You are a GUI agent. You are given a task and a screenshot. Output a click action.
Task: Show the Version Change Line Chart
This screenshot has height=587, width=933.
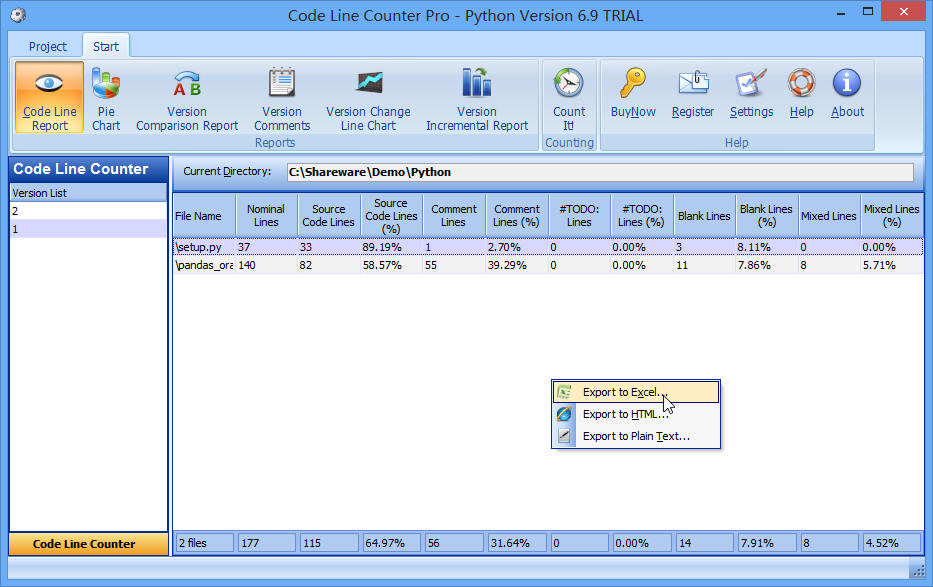[x=368, y=98]
